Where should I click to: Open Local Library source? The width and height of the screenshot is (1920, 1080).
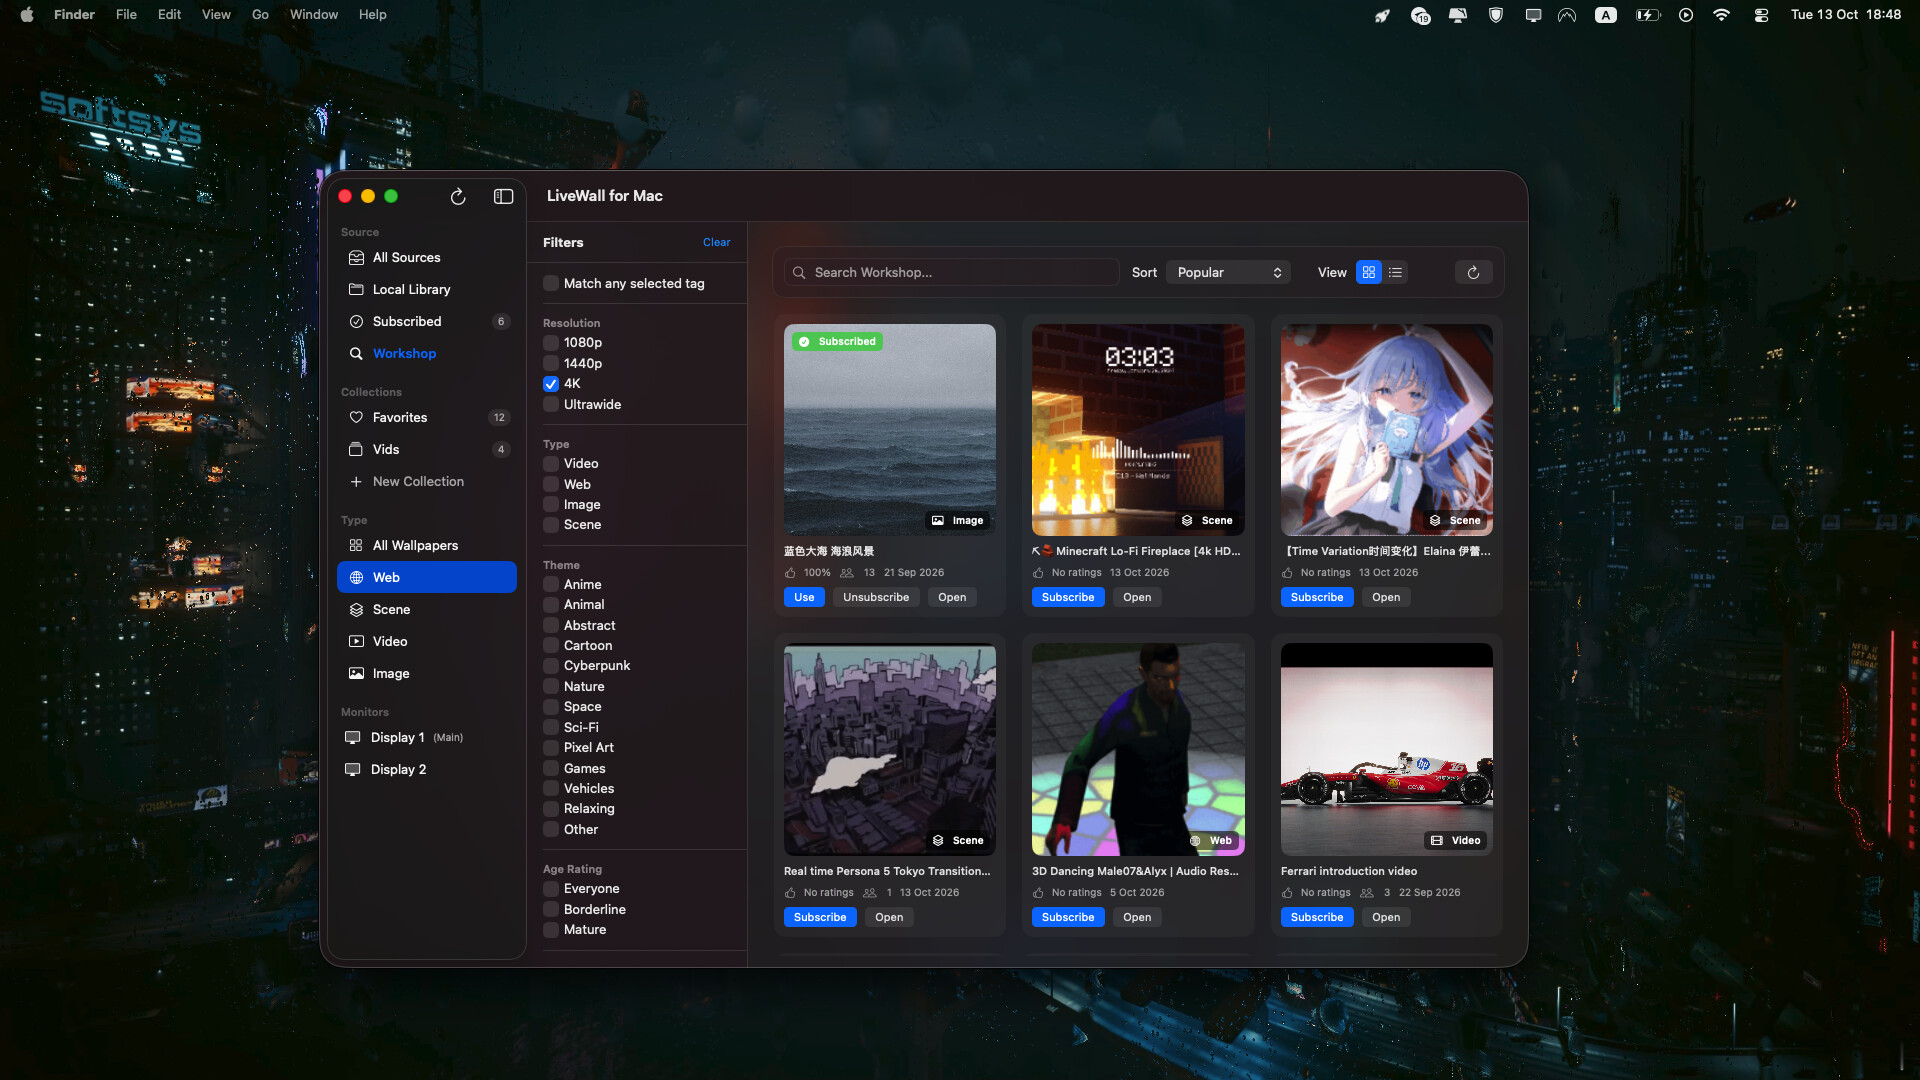pos(427,289)
